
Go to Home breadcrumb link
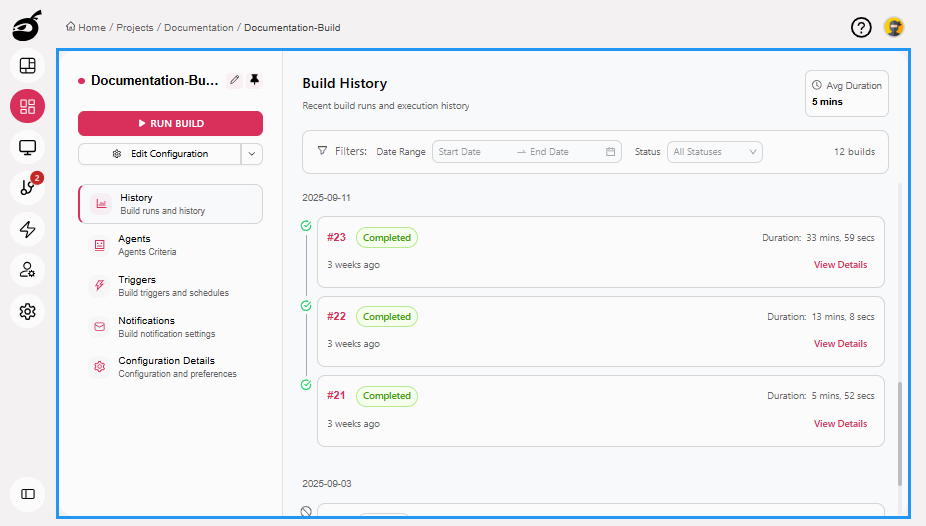[x=92, y=28]
